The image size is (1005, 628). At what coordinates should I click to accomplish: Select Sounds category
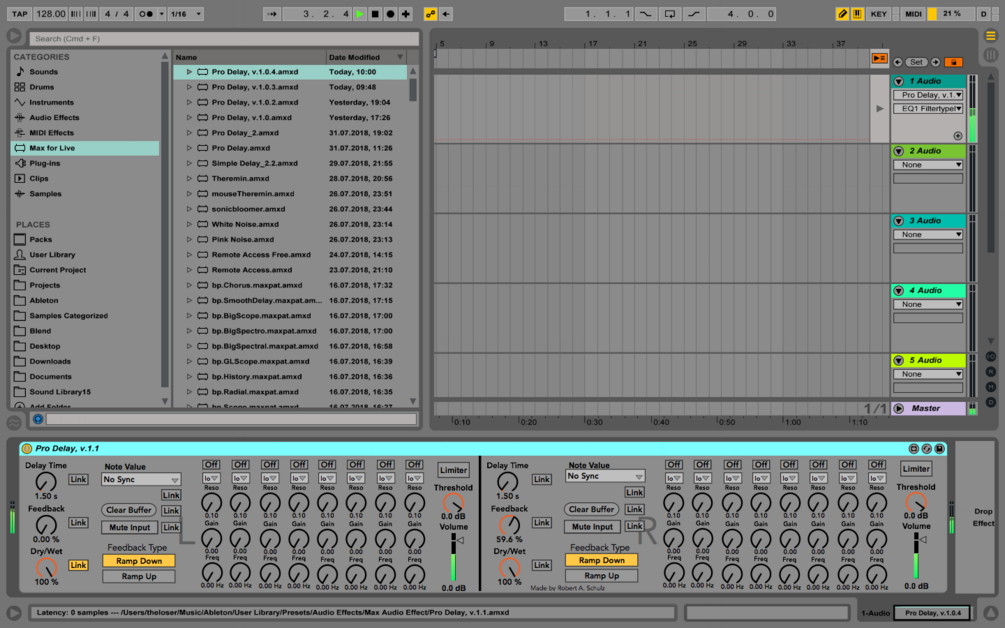[x=44, y=72]
